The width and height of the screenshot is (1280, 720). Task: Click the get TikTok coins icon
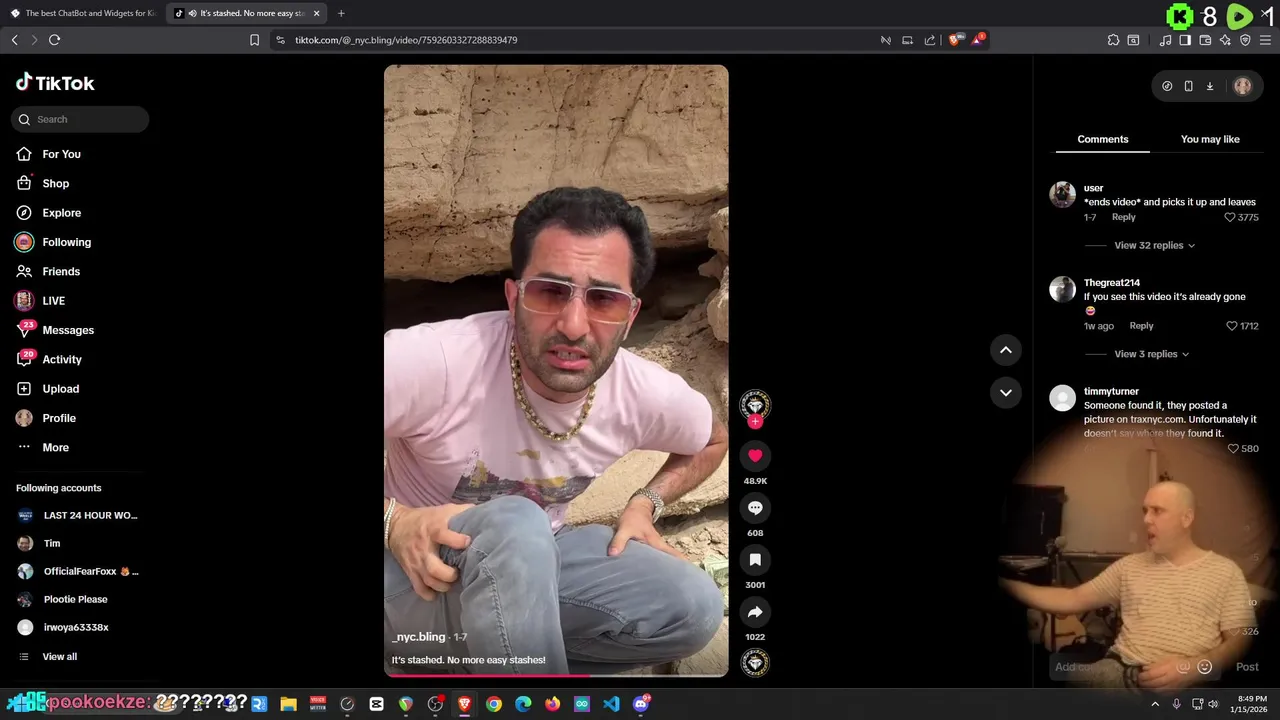pyautogui.click(x=1167, y=86)
